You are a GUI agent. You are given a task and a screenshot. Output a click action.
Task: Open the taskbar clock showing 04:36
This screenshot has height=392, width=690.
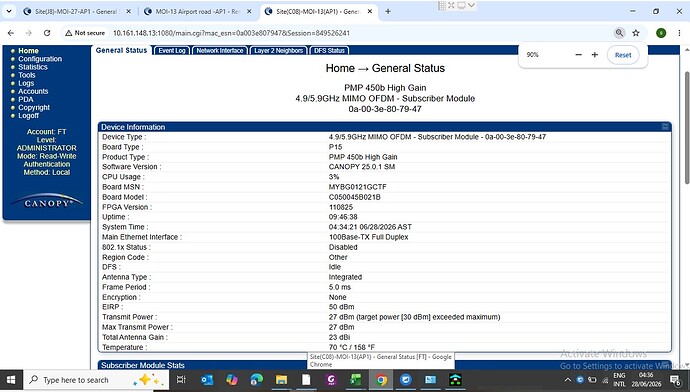[646, 380]
